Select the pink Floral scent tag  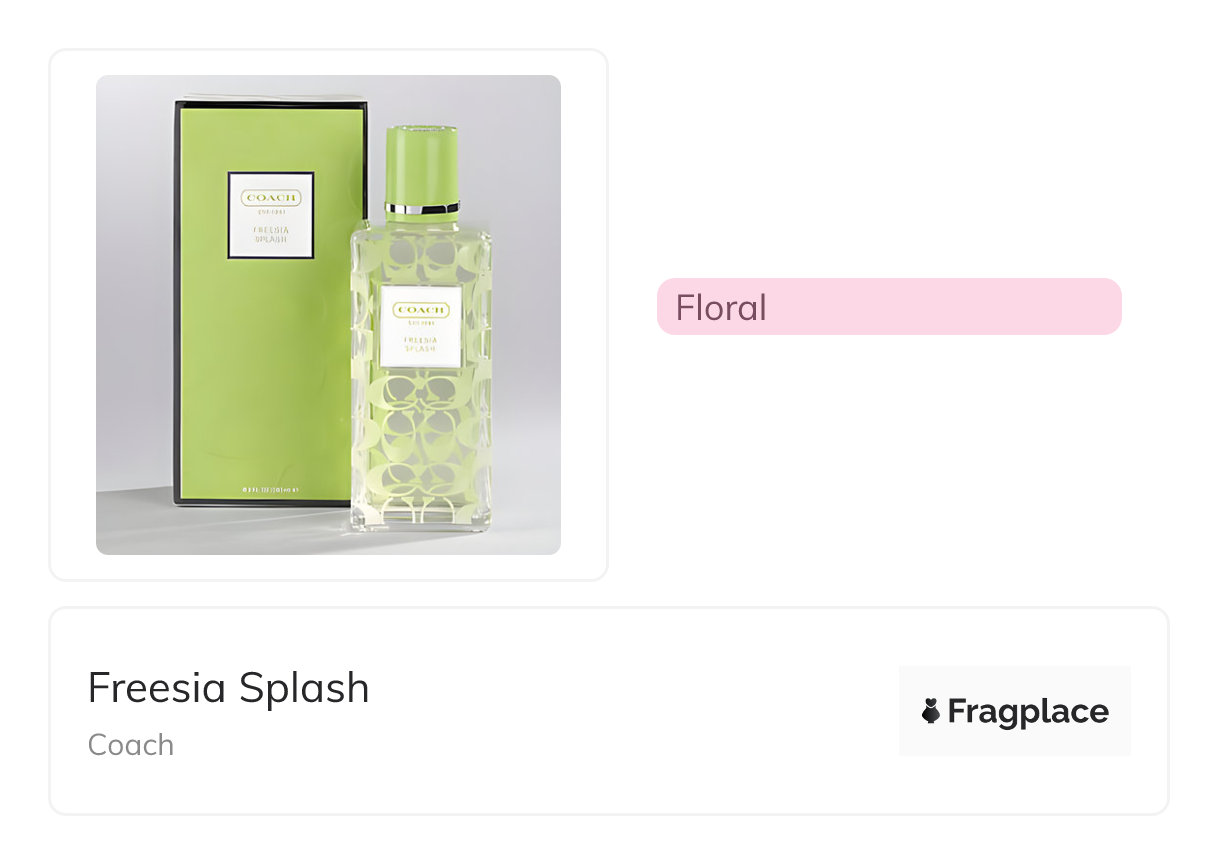888,306
